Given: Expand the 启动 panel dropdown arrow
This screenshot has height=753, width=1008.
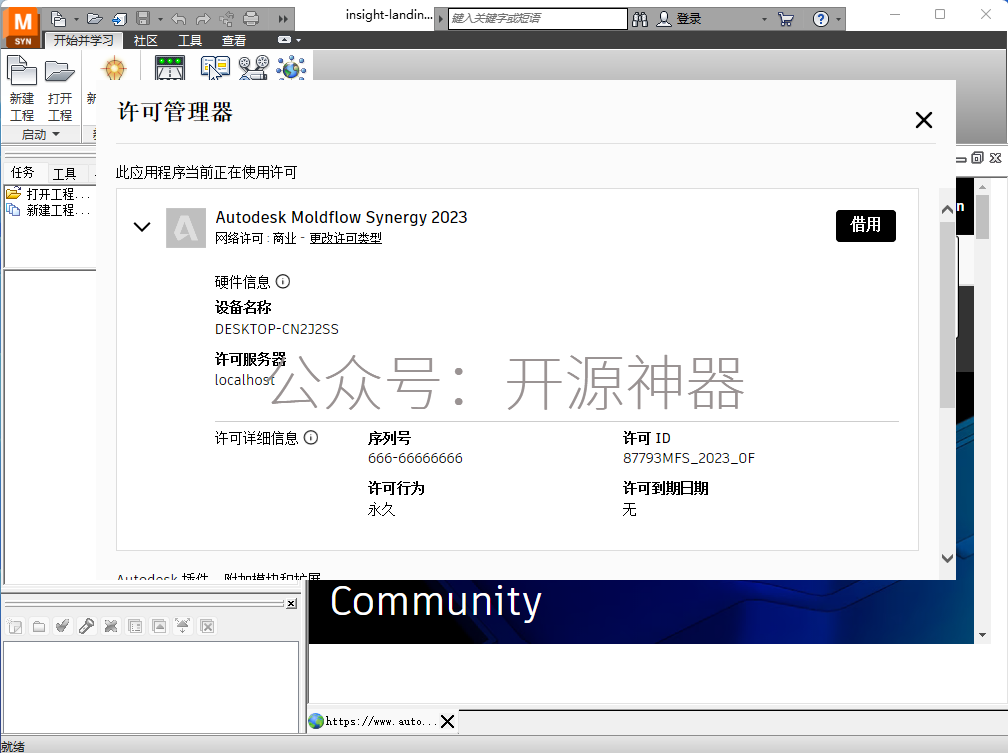Looking at the screenshot, I should tap(56, 134).
